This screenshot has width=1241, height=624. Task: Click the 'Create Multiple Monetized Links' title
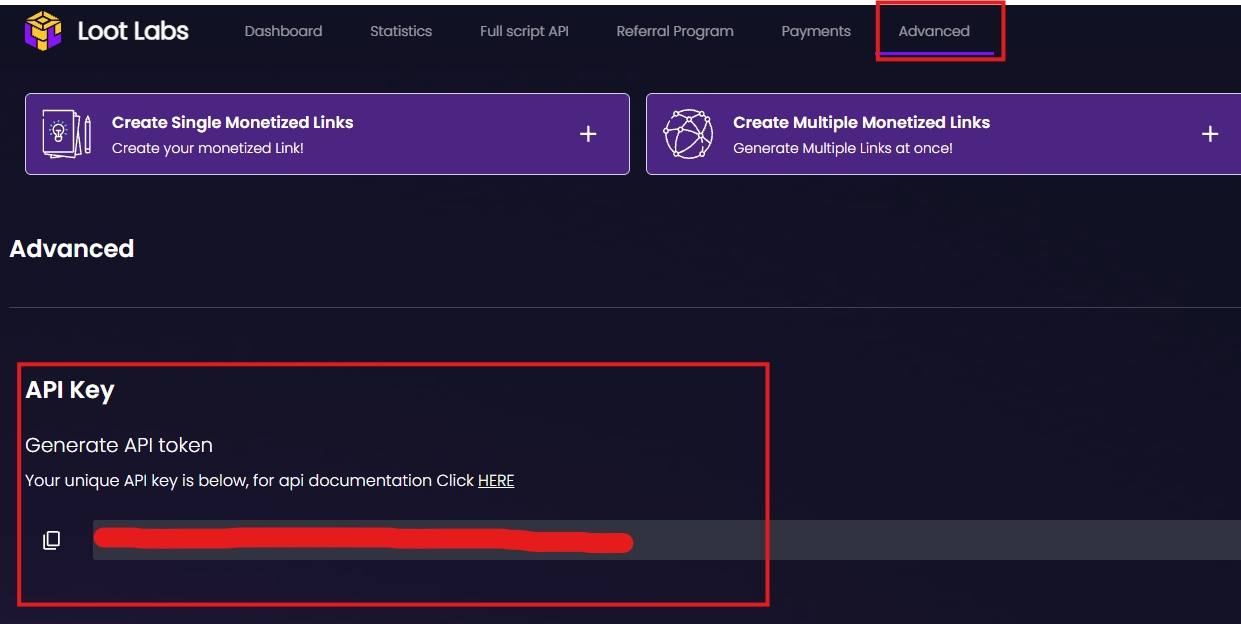tap(861, 122)
